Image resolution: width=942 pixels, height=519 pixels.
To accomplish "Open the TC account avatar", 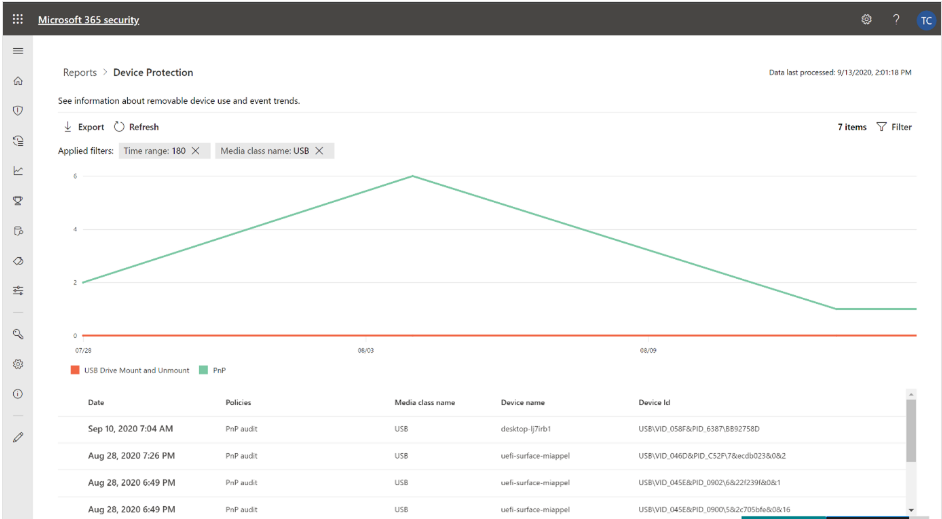I will 926,20.
